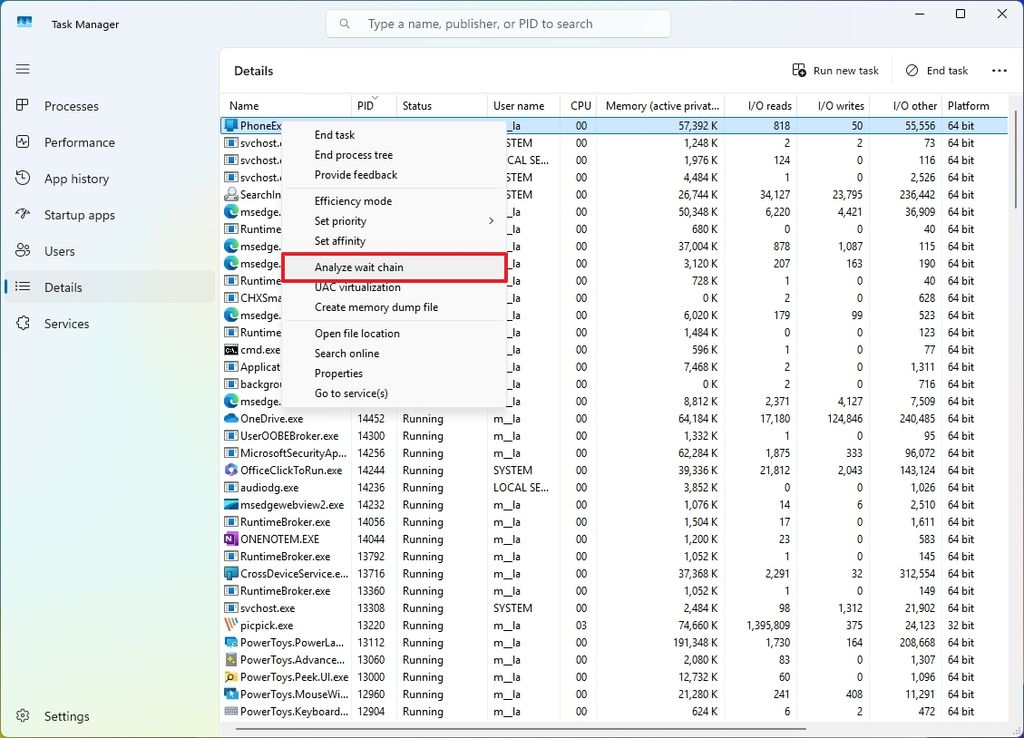Click the OneDrive.exe cloud icon

(231, 419)
